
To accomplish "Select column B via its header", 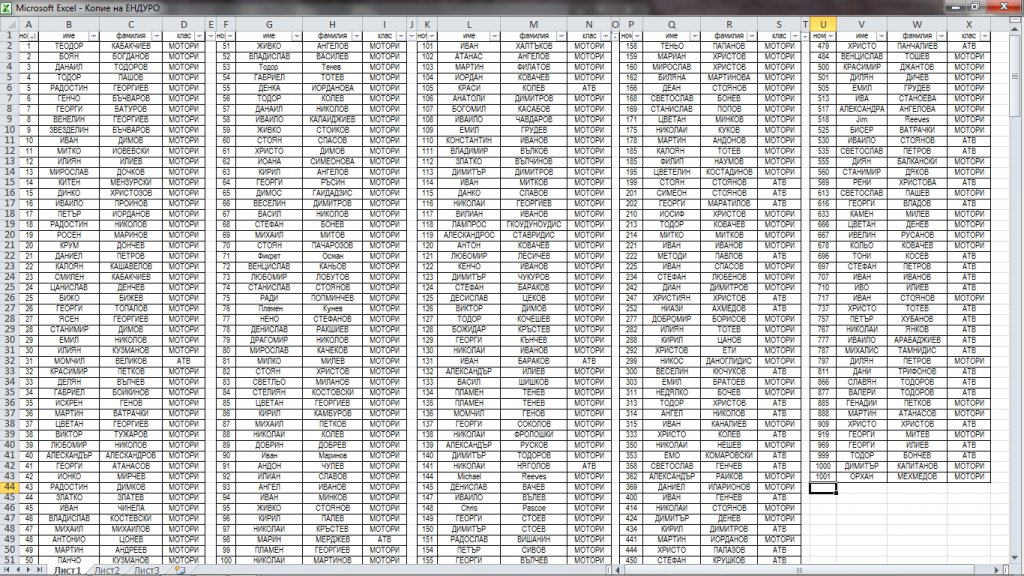I will tap(69, 24).
